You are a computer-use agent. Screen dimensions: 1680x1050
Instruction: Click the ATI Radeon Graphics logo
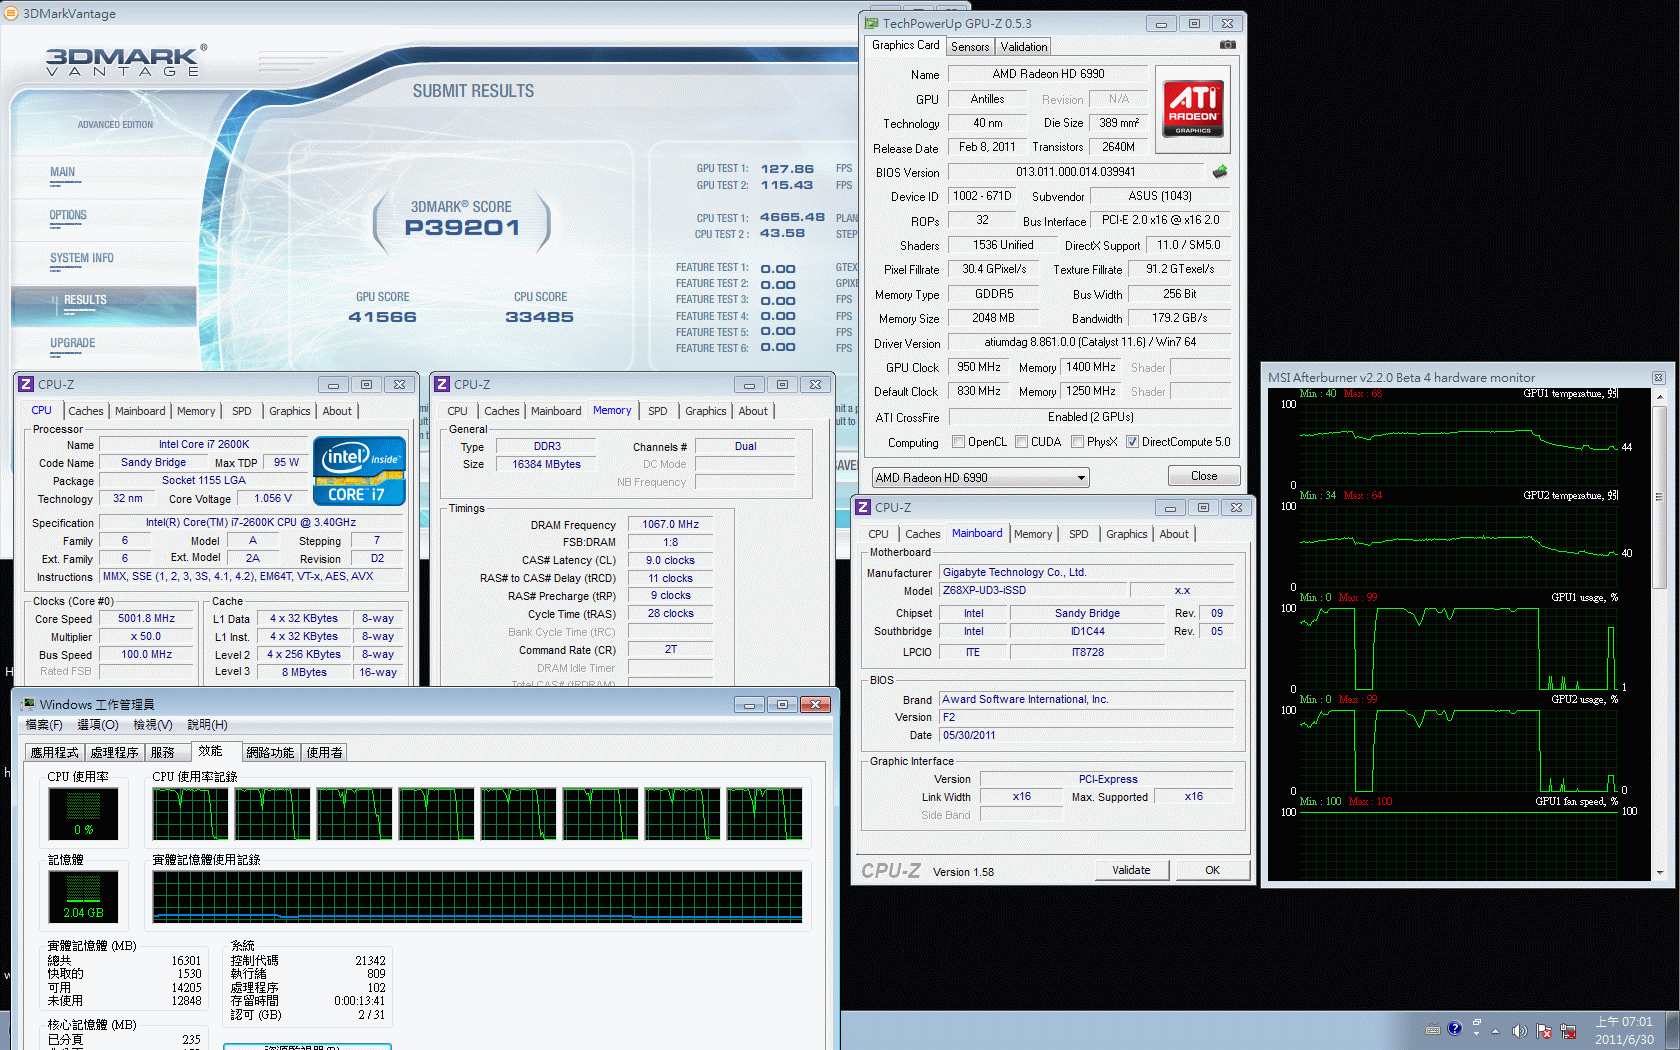pos(1194,108)
